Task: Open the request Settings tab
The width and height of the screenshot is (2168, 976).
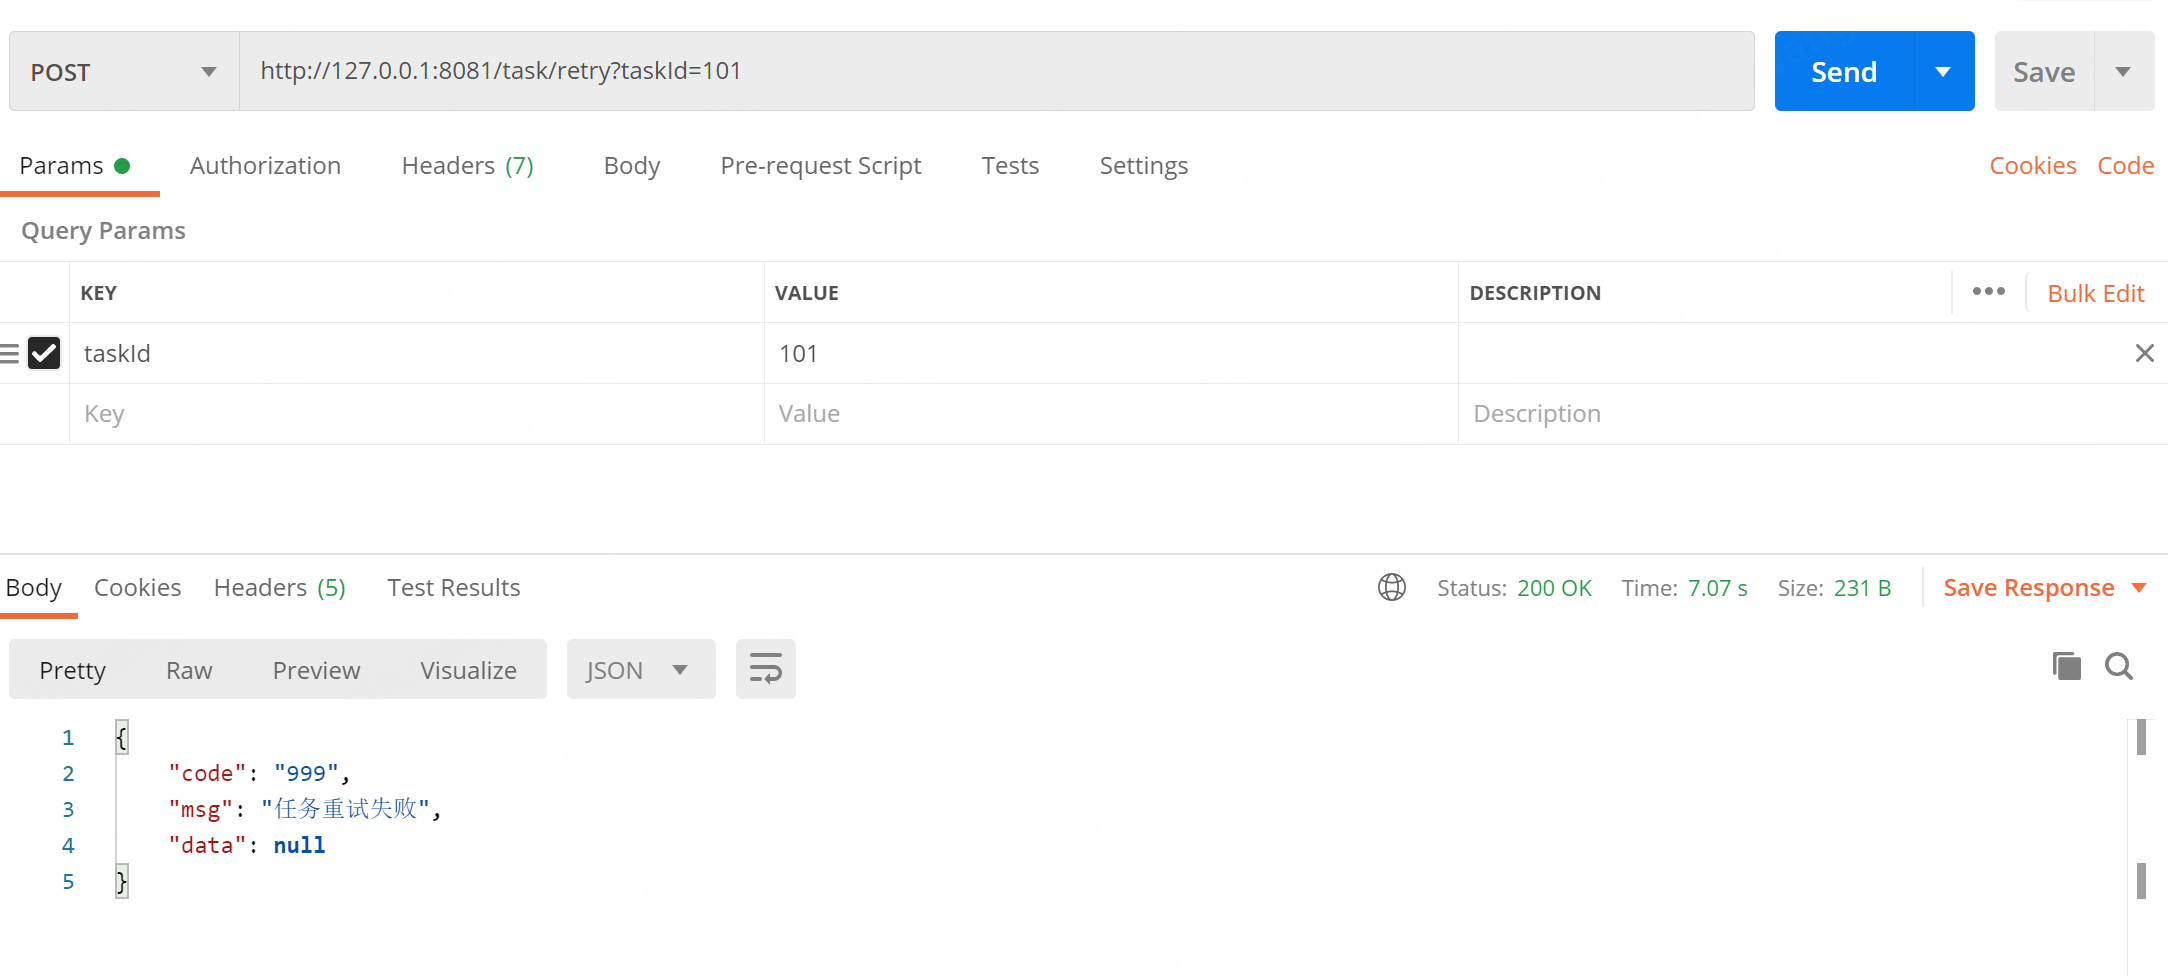Action: [1144, 166]
